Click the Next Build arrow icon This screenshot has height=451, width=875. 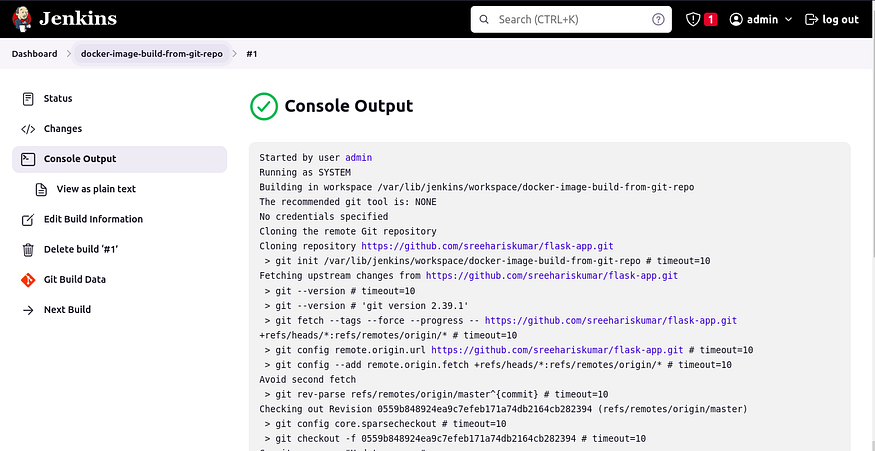click(28, 310)
